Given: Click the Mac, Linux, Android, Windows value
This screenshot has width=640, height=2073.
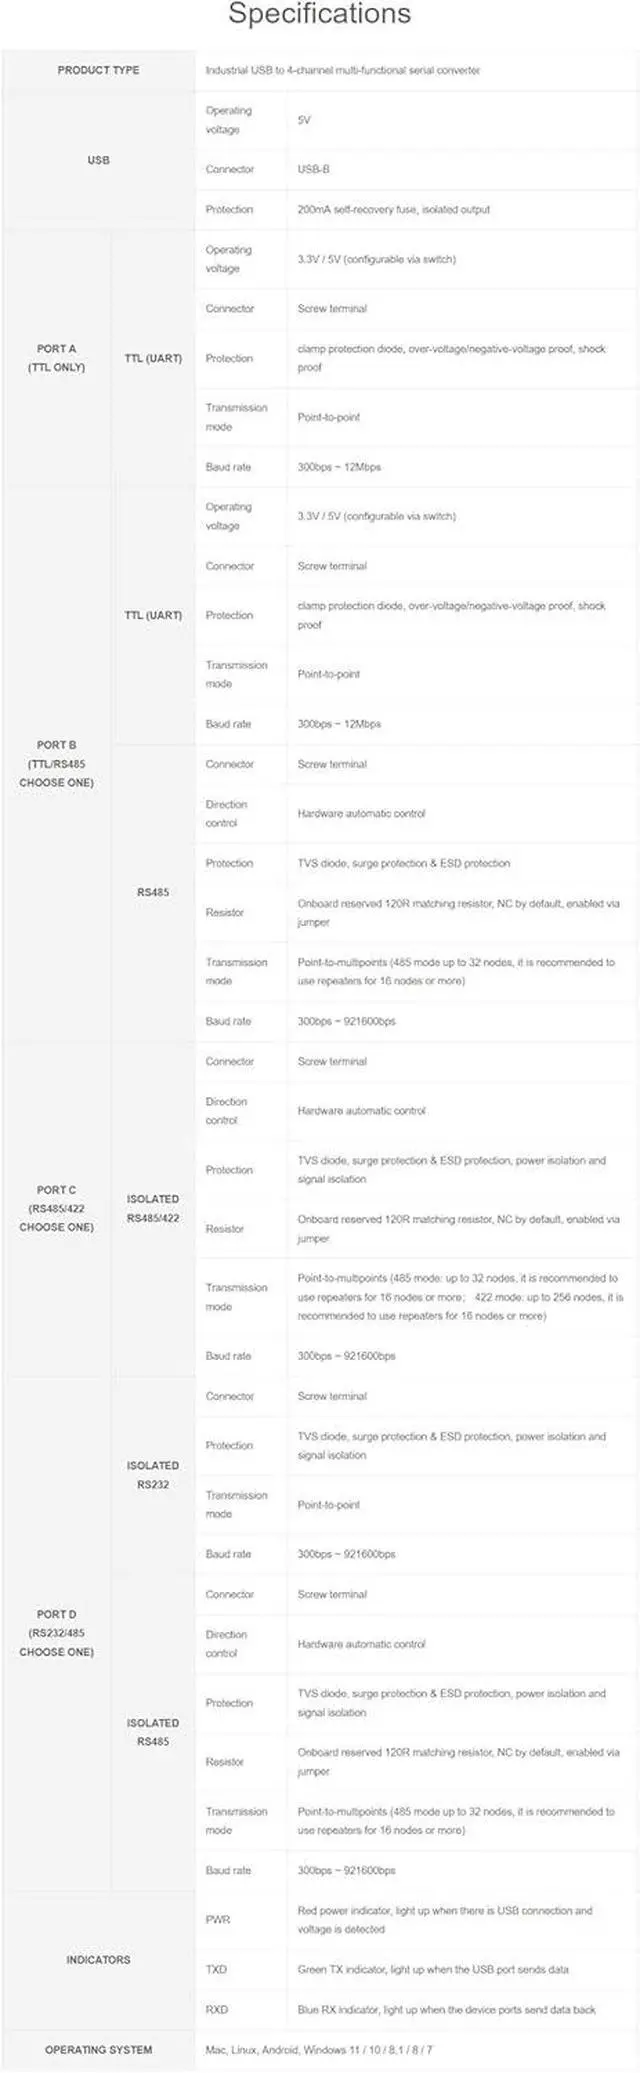Looking at the screenshot, I should tap(319, 2049).
